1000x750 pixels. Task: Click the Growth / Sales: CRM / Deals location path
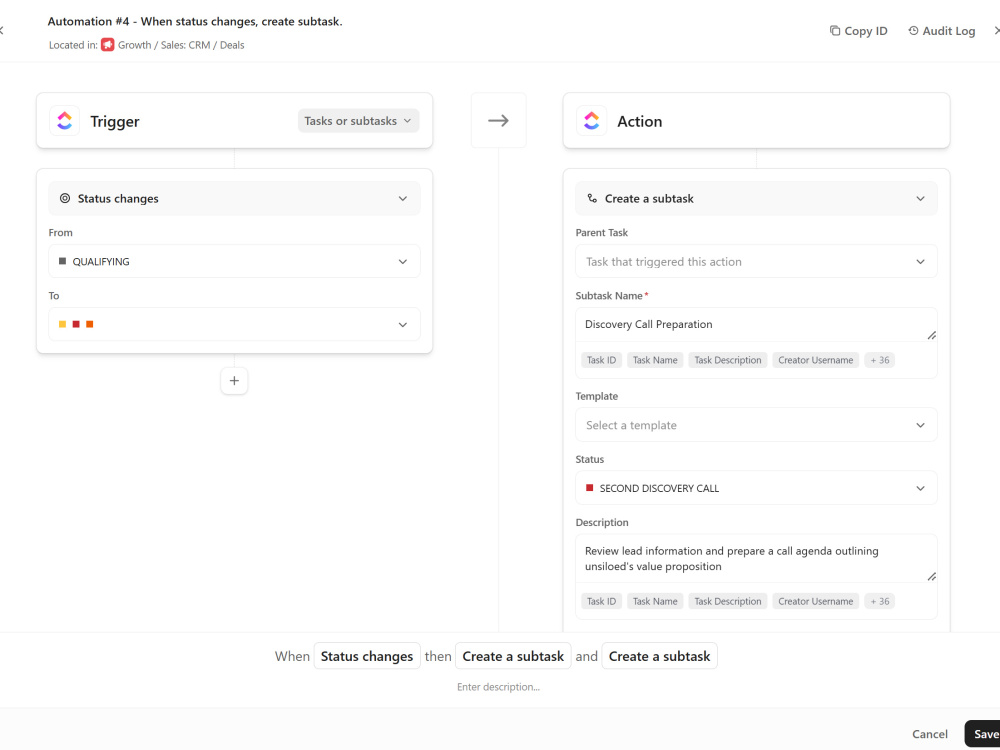[181, 45]
